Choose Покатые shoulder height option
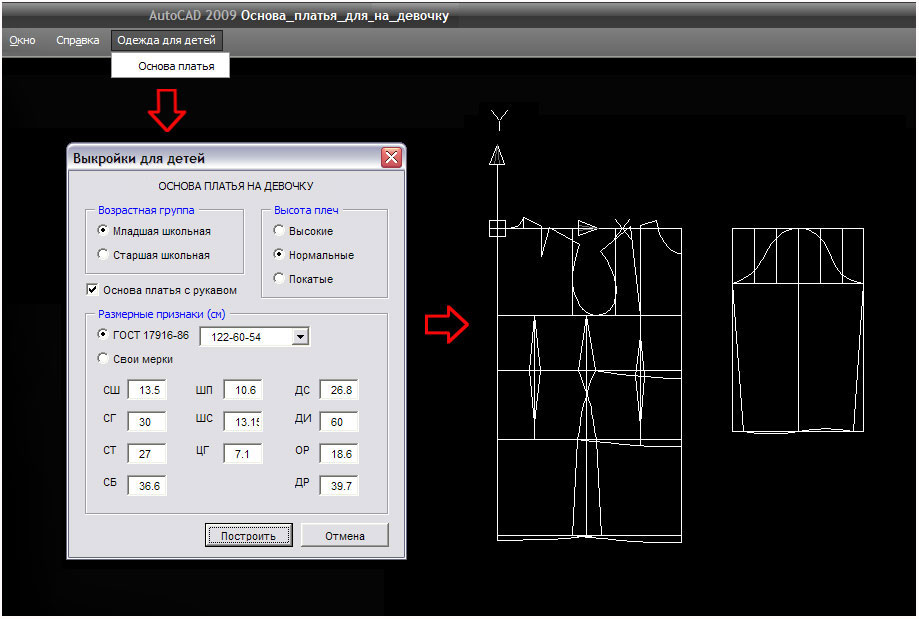 (279, 279)
